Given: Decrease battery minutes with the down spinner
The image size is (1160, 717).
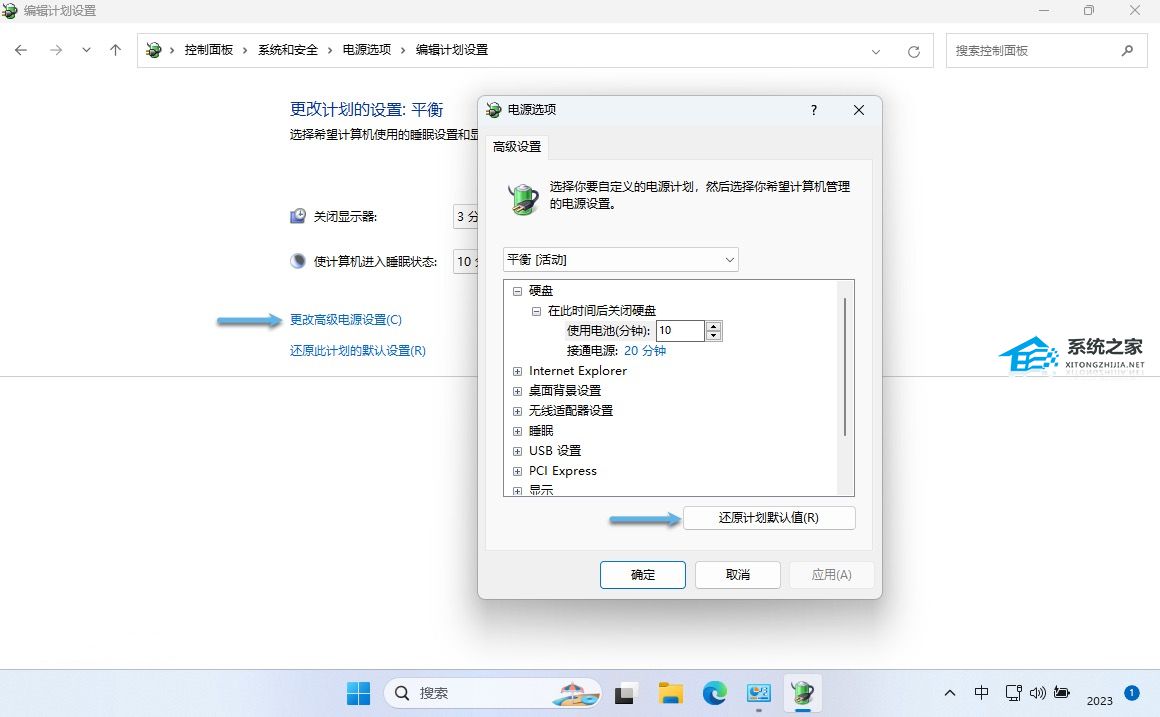Looking at the screenshot, I should [x=713, y=336].
